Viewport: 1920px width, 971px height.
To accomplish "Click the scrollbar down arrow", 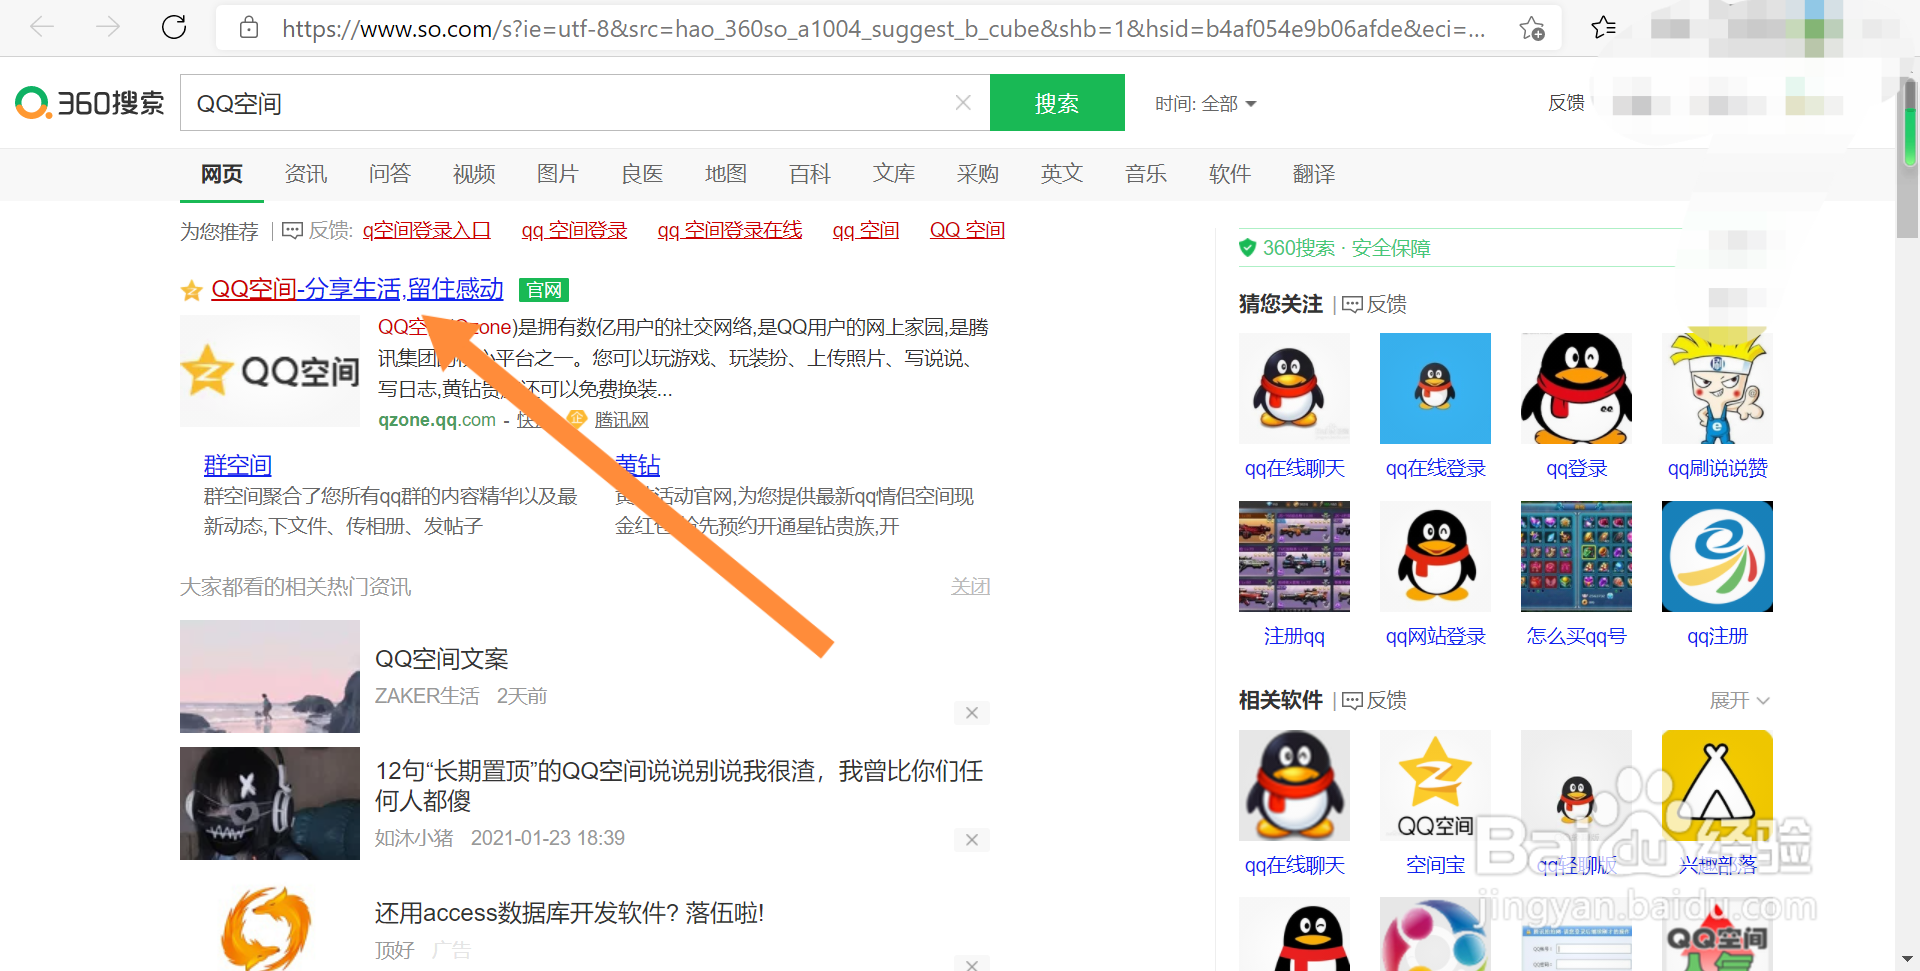I will [1909, 959].
